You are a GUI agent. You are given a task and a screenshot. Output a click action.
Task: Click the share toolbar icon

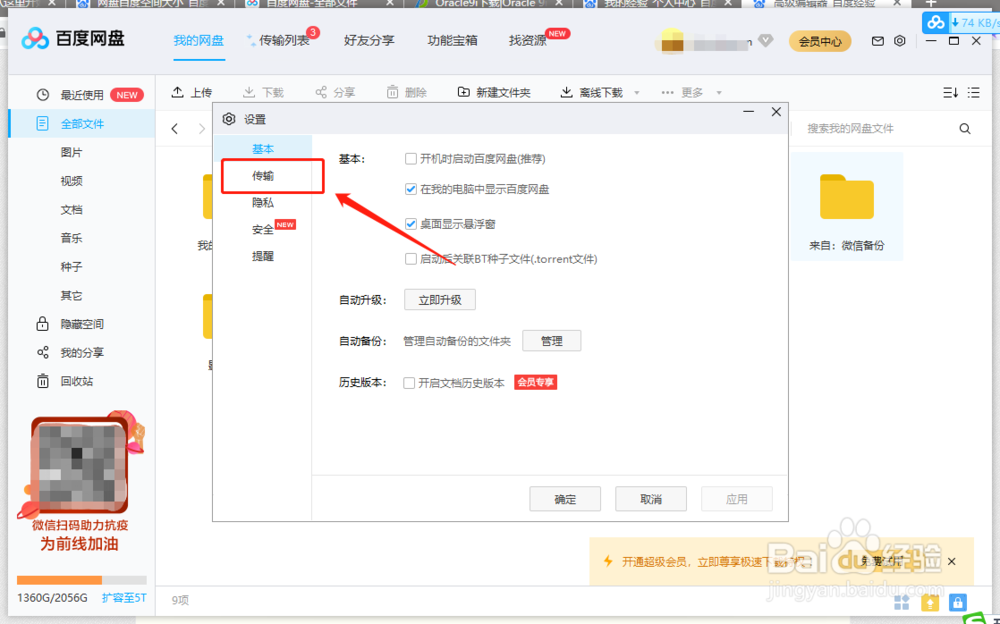click(321, 92)
